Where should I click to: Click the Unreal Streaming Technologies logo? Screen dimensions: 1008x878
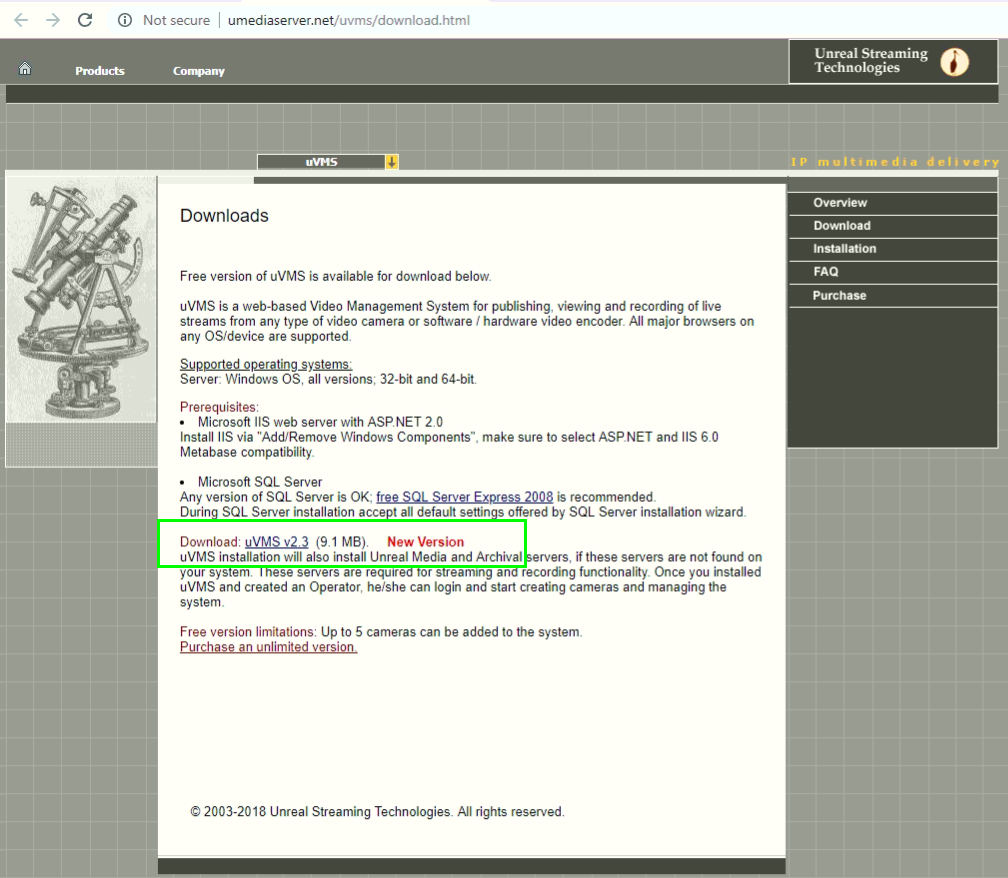click(x=892, y=62)
